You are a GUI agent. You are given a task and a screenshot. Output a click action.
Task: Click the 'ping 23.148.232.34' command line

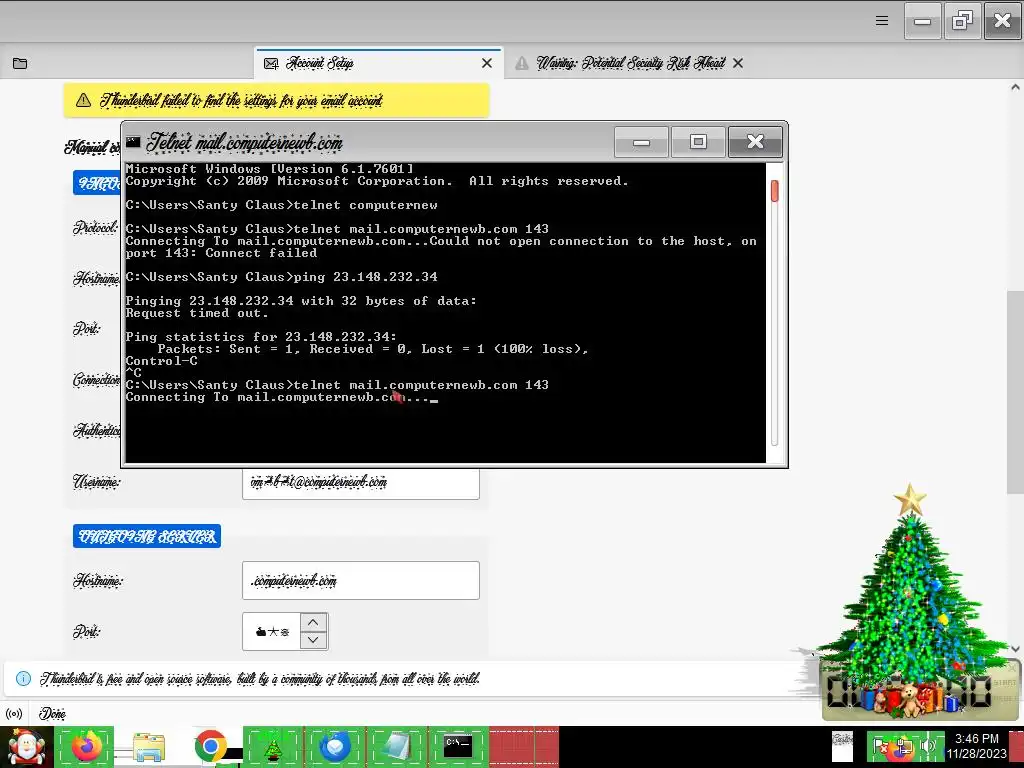[x=281, y=277]
